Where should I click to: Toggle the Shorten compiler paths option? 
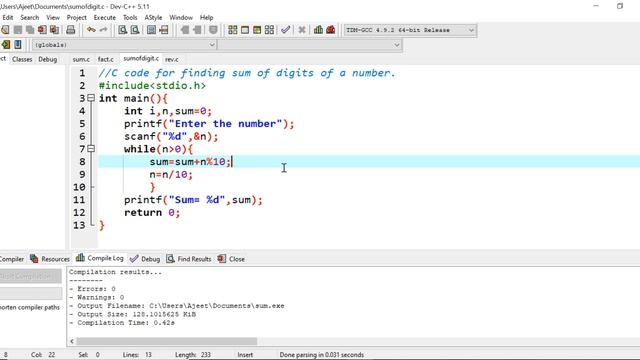[30, 307]
